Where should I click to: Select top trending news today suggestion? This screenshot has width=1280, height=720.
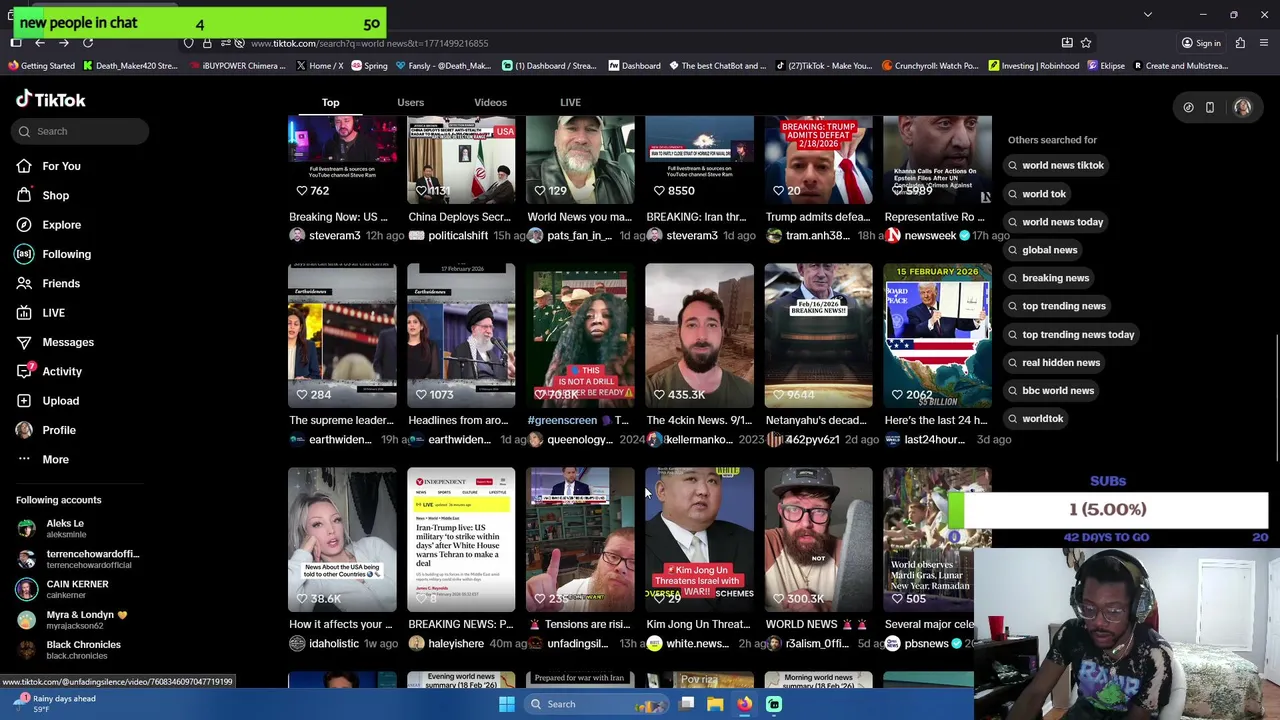point(1071,334)
